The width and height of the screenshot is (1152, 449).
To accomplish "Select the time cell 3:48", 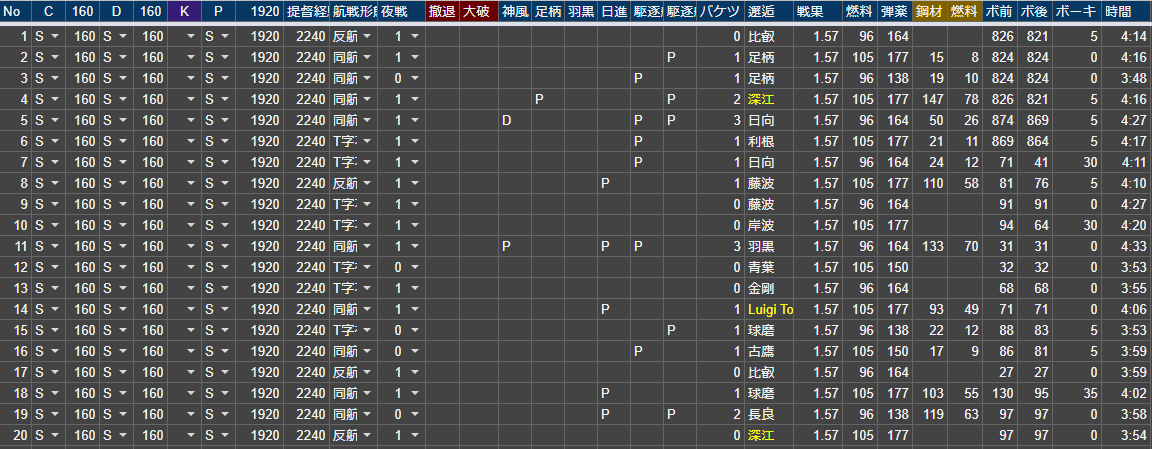I will click(1126, 79).
